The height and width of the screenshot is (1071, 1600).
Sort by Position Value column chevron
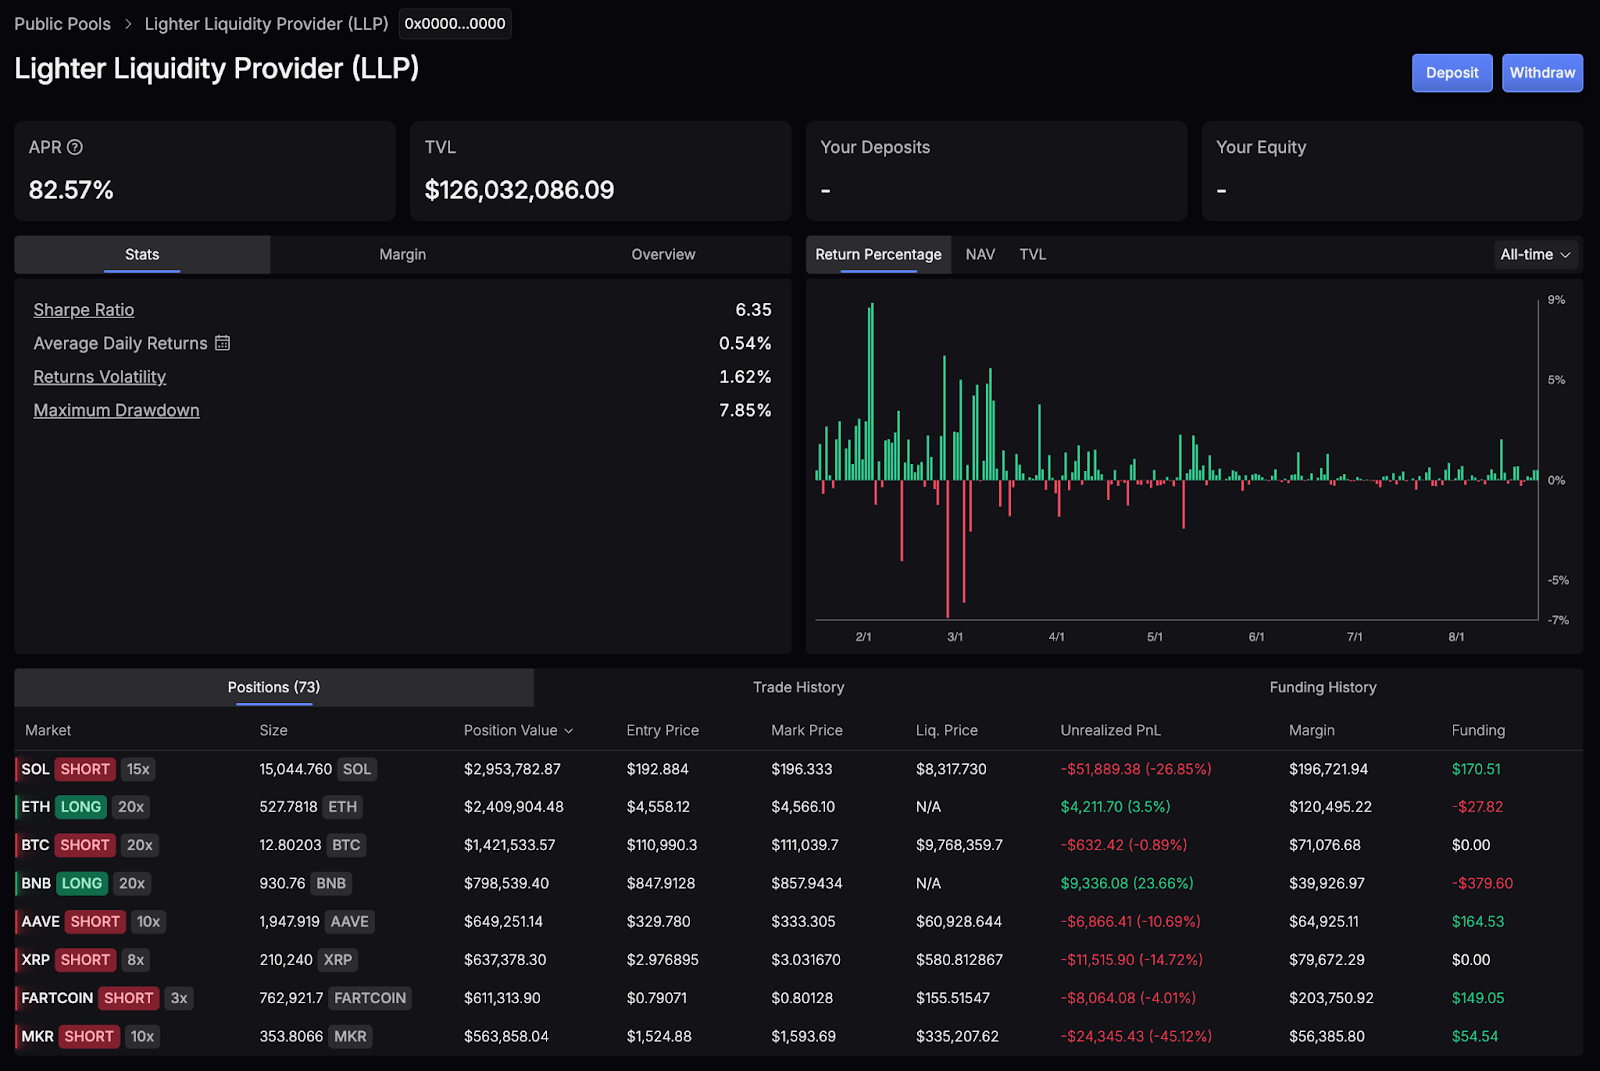(569, 731)
